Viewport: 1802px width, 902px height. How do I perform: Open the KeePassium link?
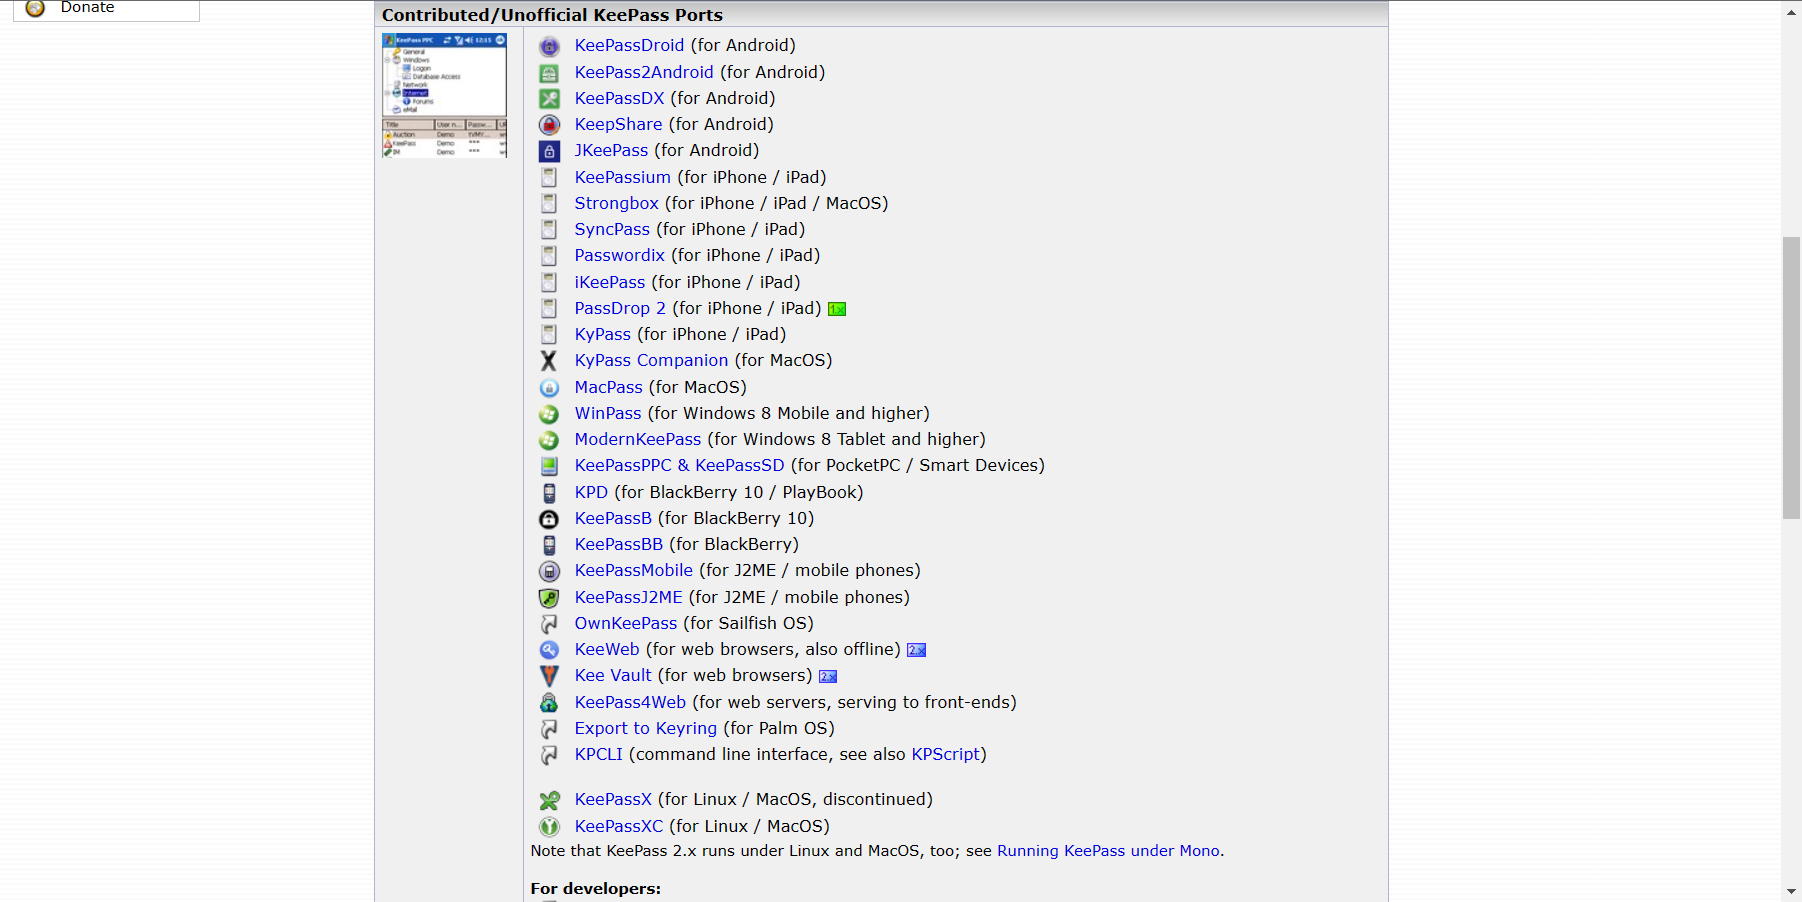pos(622,177)
